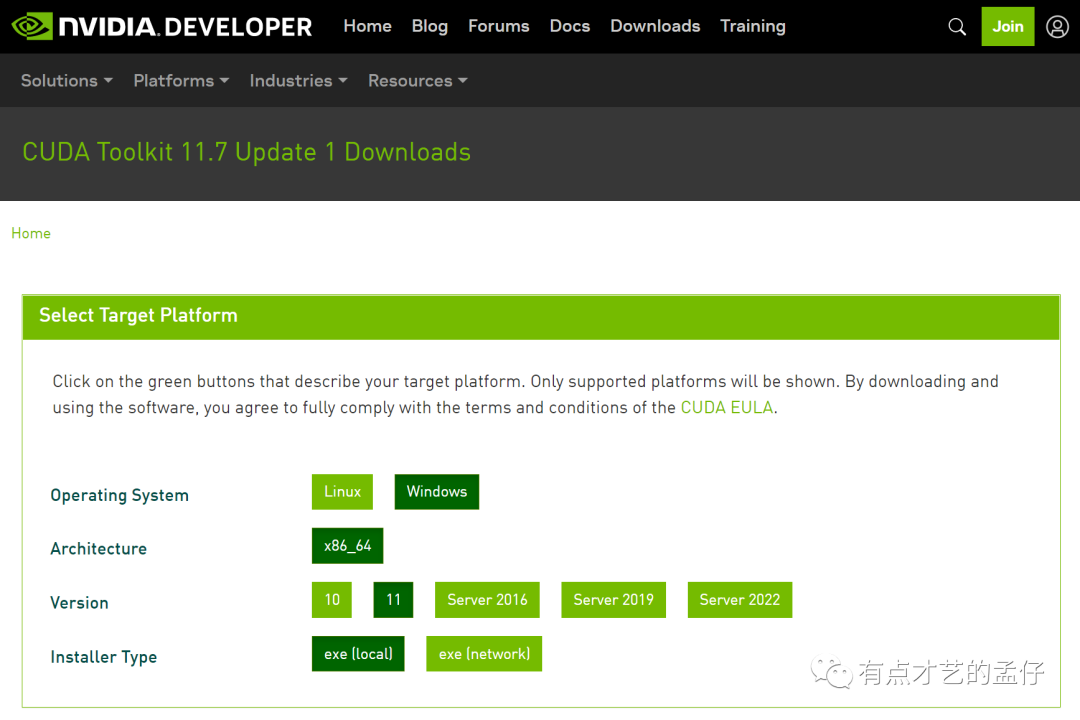The image size is (1080, 720).
Task: Select x86_64 architecture
Action: click(x=347, y=546)
